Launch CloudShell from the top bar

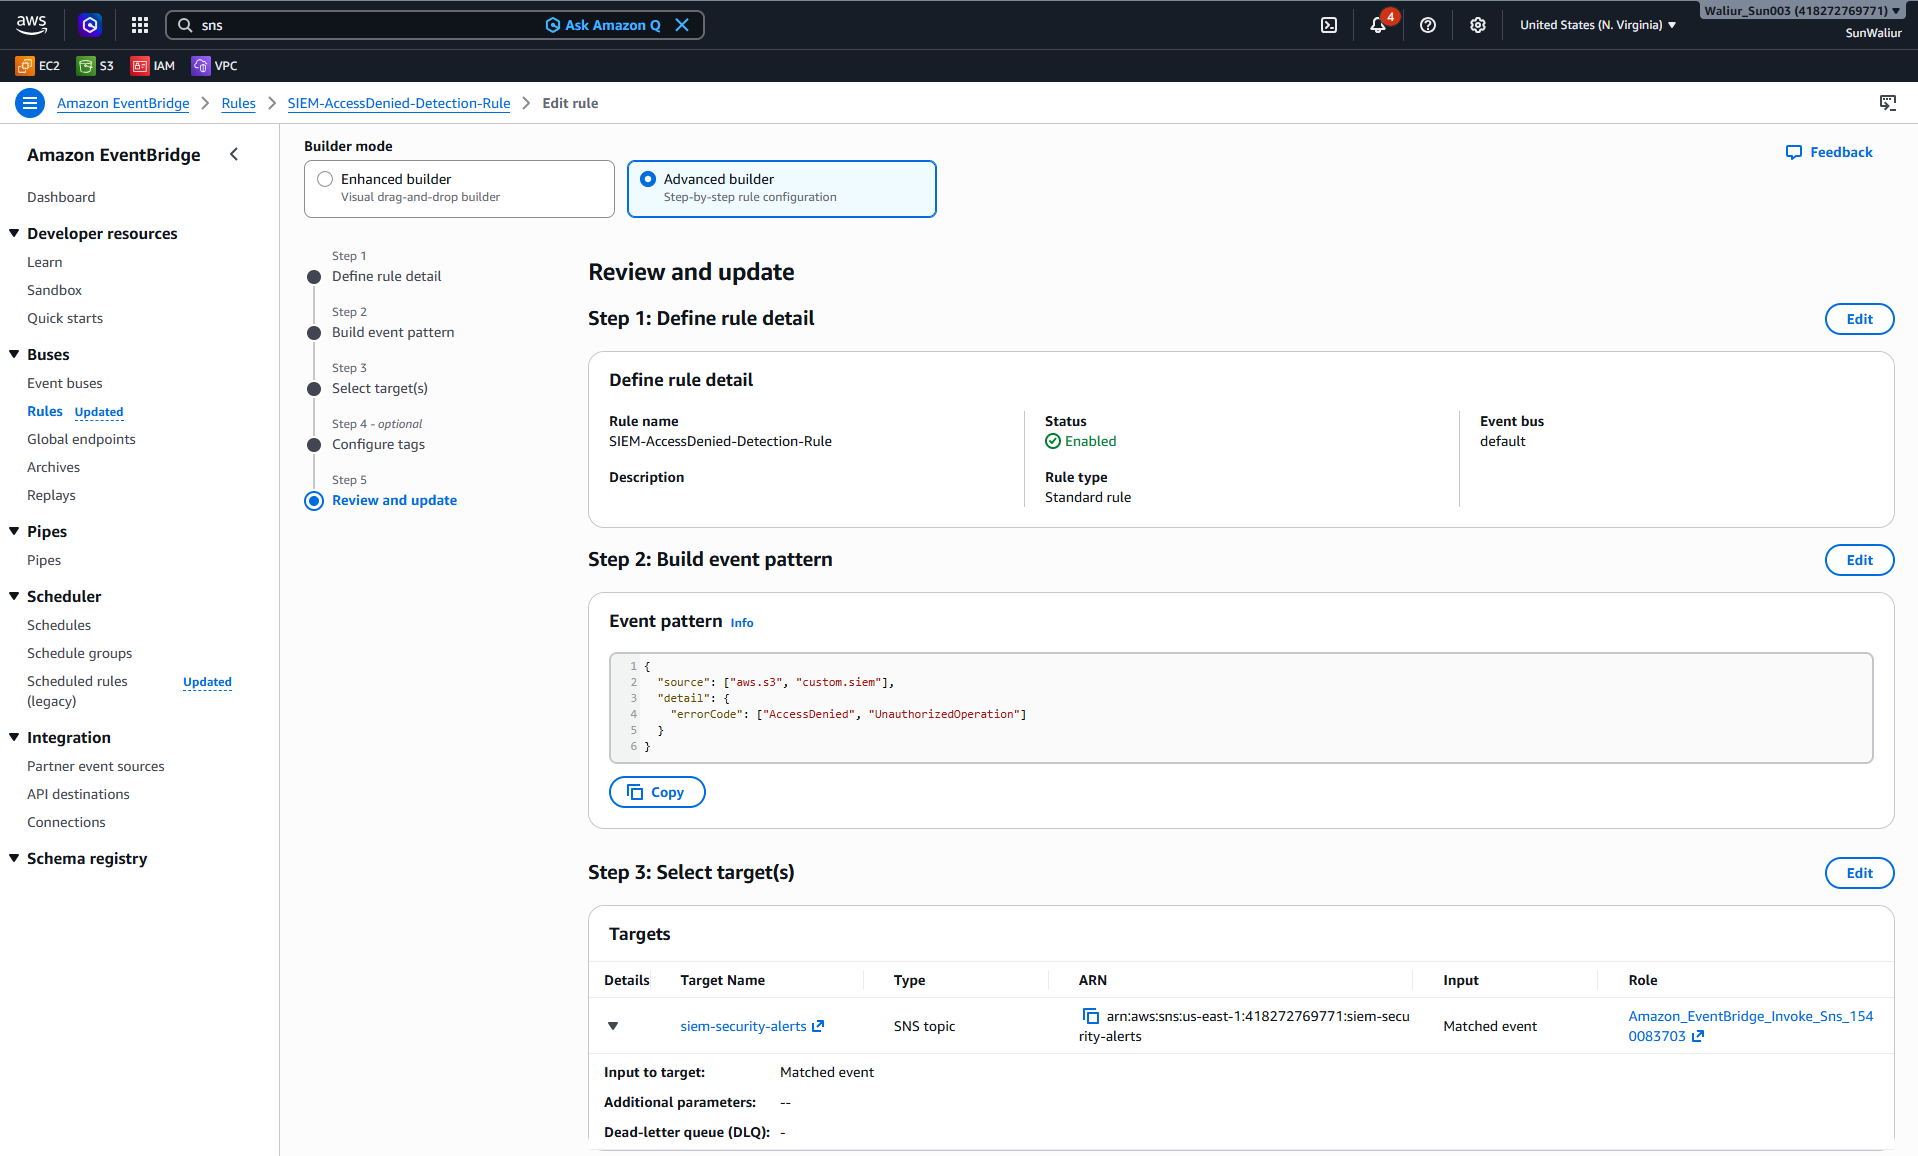(x=1329, y=25)
